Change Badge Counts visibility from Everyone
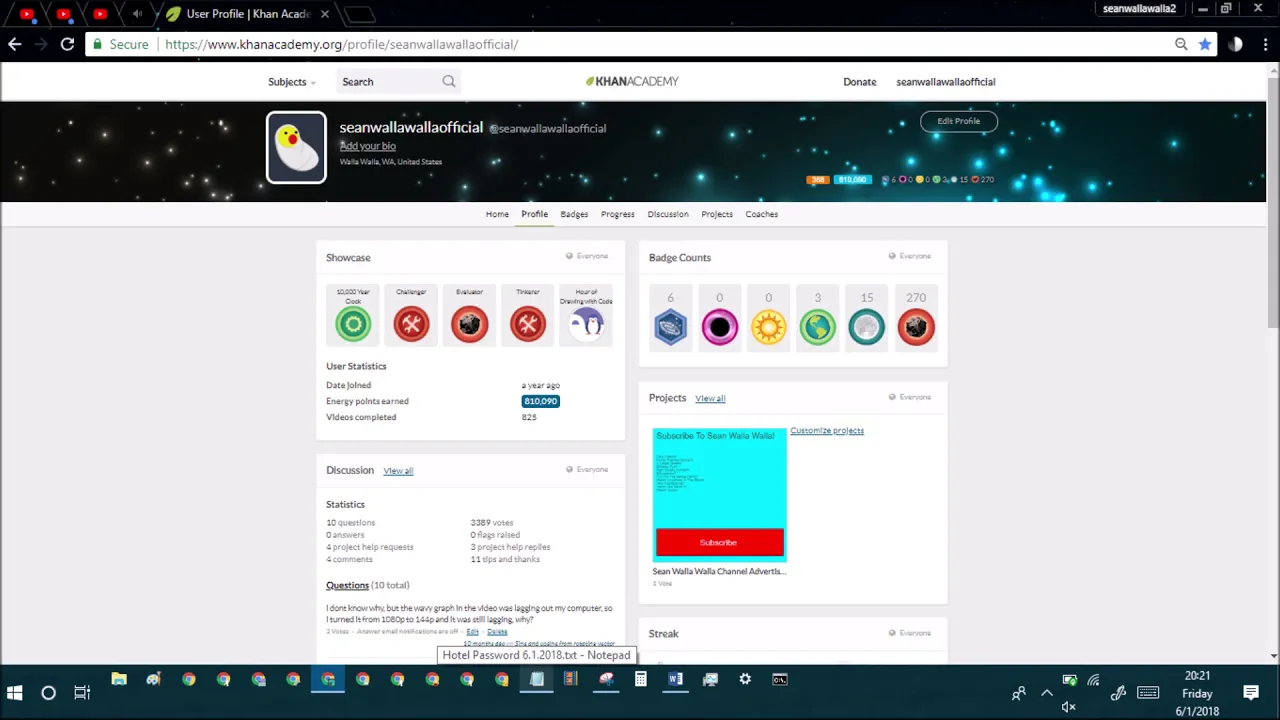The width and height of the screenshot is (1280, 720). tap(910, 256)
